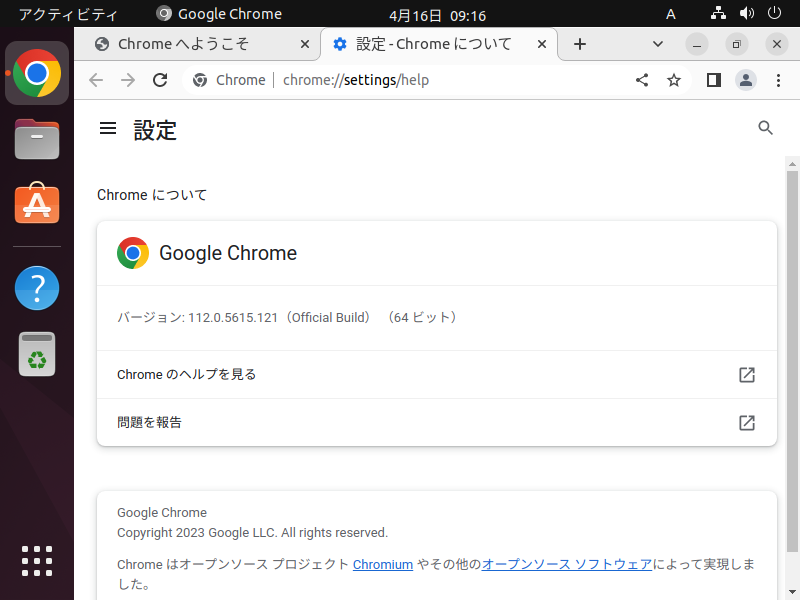Show all applications grid

(37, 561)
